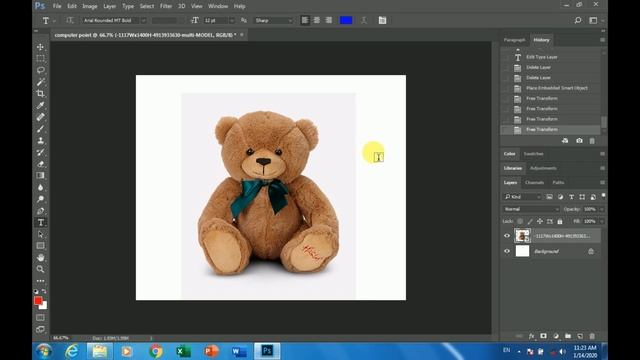Select the Crop tool

pos(40,94)
